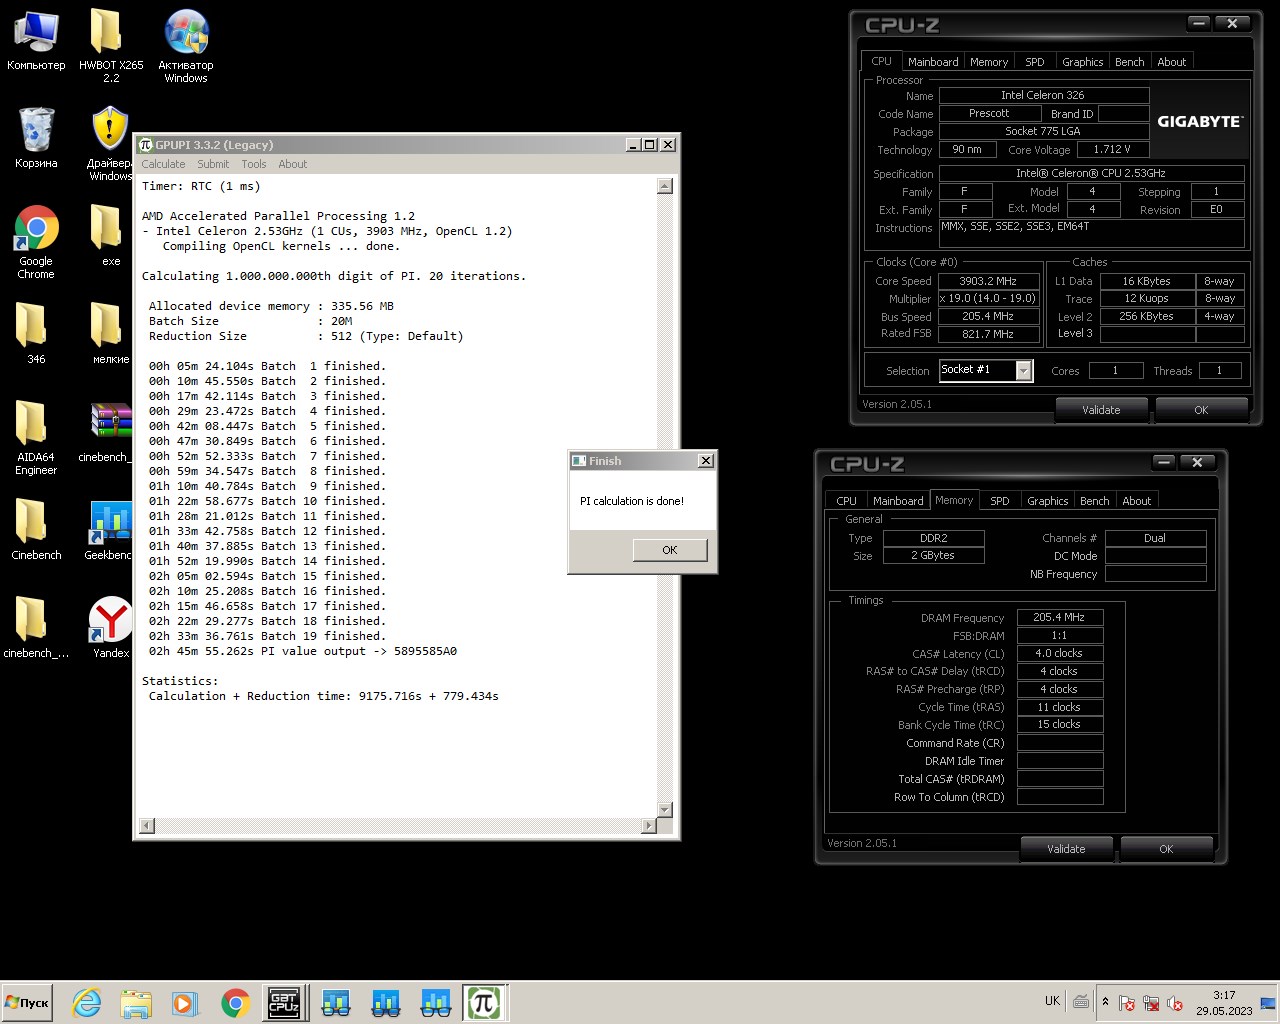Click the network tray icon
The height and width of the screenshot is (1024, 1280).
click(1151, 1003)
